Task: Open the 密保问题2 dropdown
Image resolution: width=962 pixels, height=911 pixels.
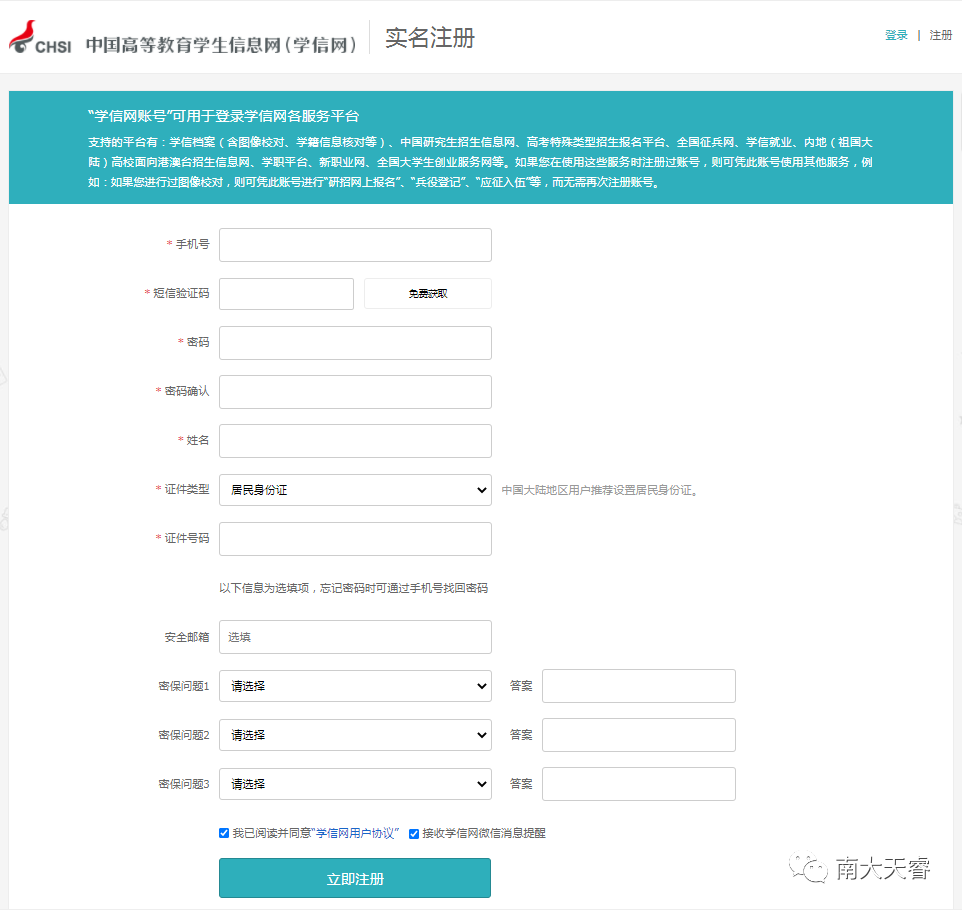Action: (355, 735)
